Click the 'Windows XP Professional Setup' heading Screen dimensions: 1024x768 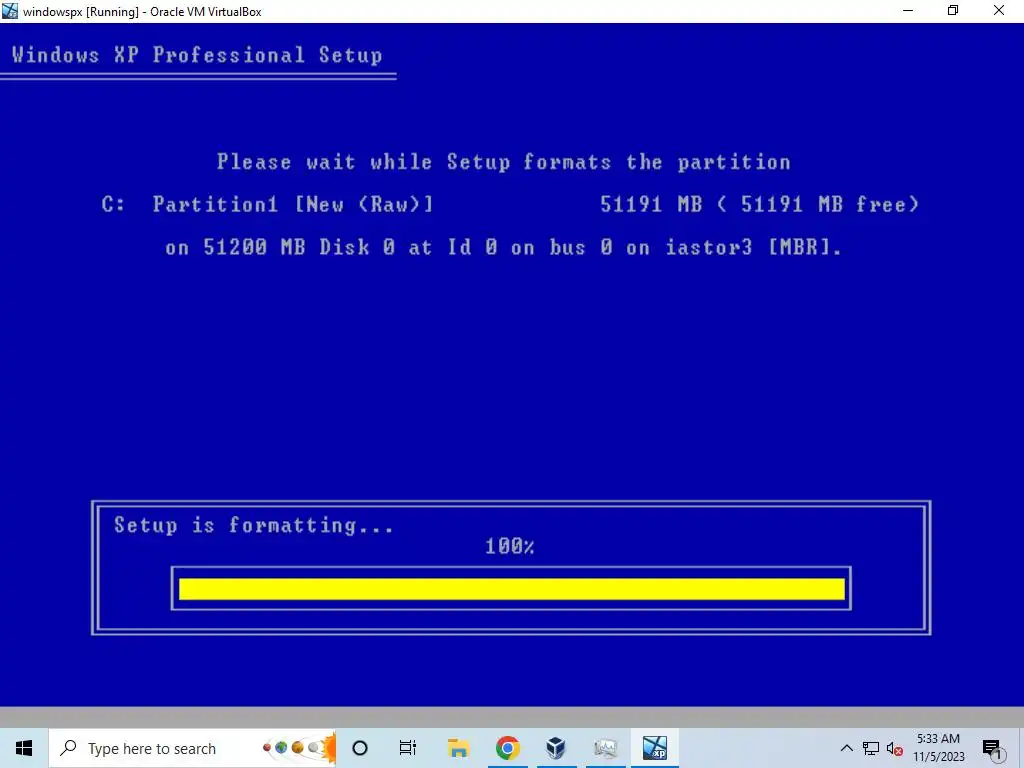(197, 55)
